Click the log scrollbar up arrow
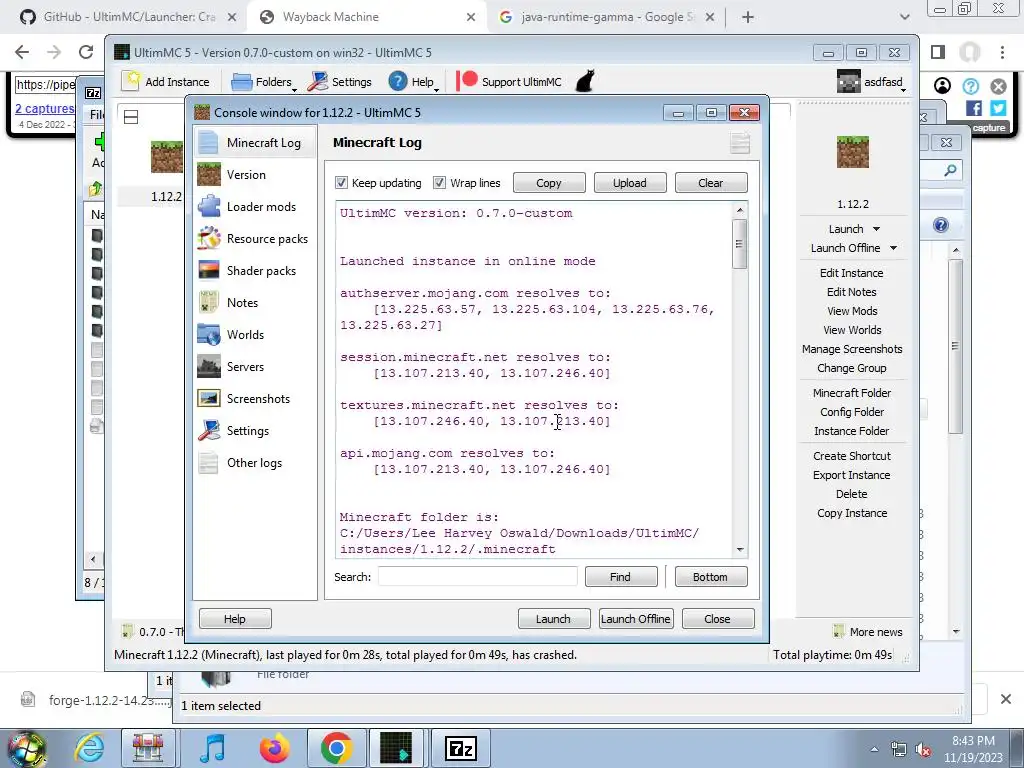Screen dimensions: 1024x768 (x=740, y=210)
